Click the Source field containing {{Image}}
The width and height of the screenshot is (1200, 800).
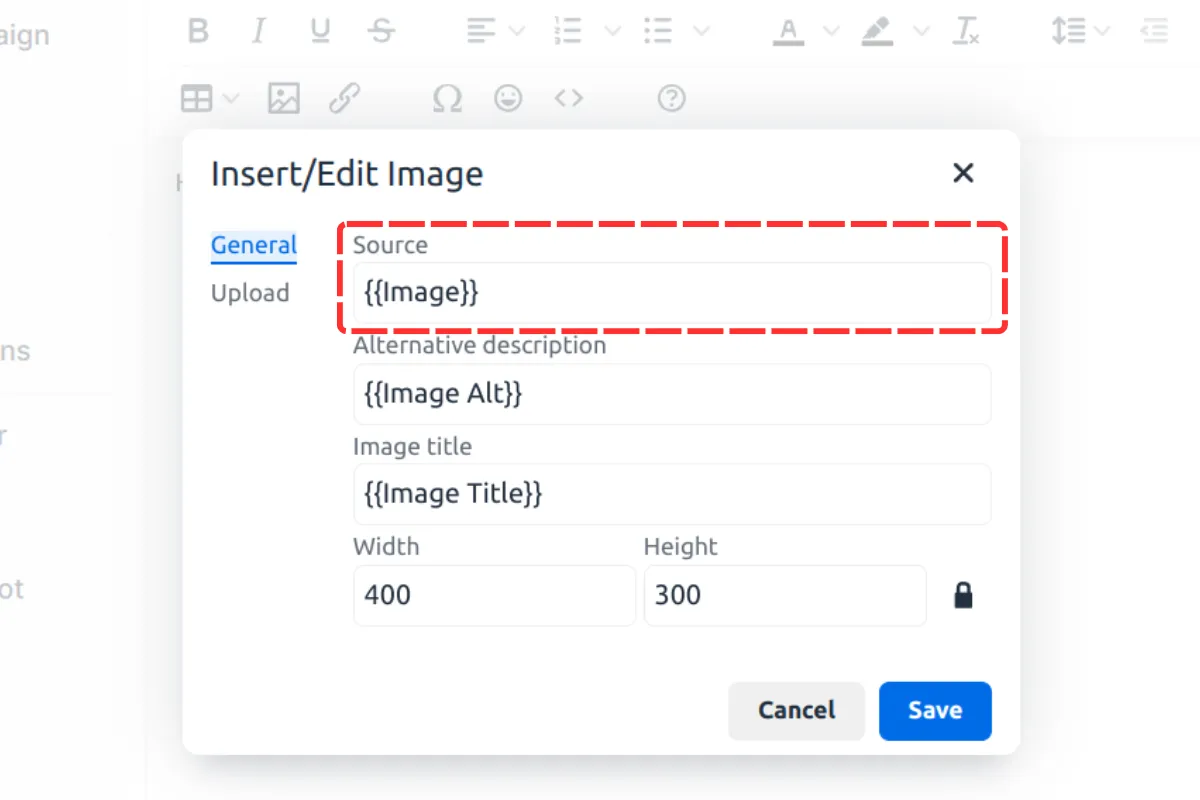click(671, 293)
